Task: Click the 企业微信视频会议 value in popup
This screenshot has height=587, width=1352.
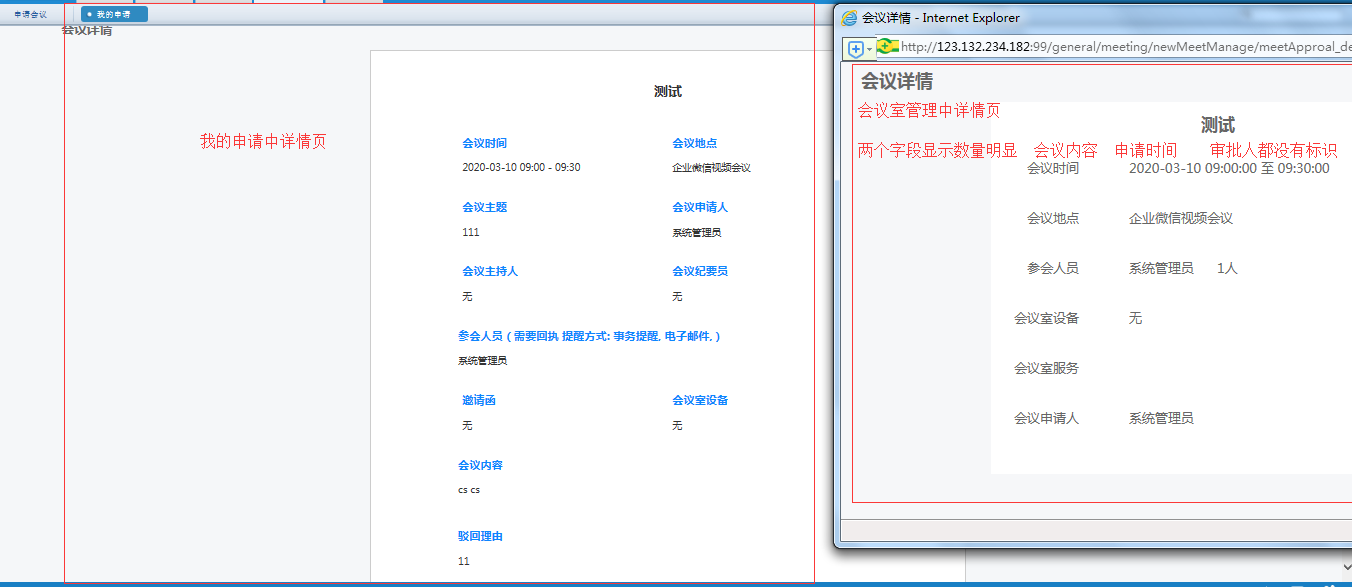Action: [1180, 218]
